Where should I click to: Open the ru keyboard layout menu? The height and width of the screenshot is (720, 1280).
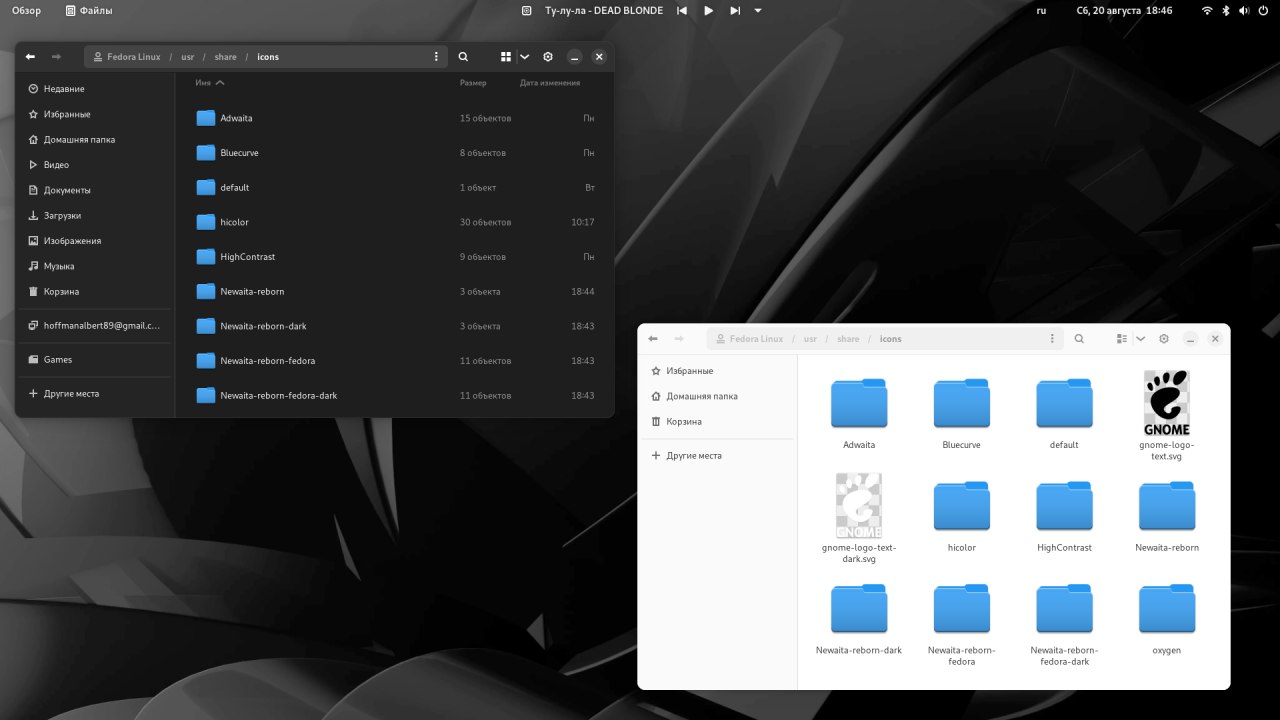click(1041, 11)
